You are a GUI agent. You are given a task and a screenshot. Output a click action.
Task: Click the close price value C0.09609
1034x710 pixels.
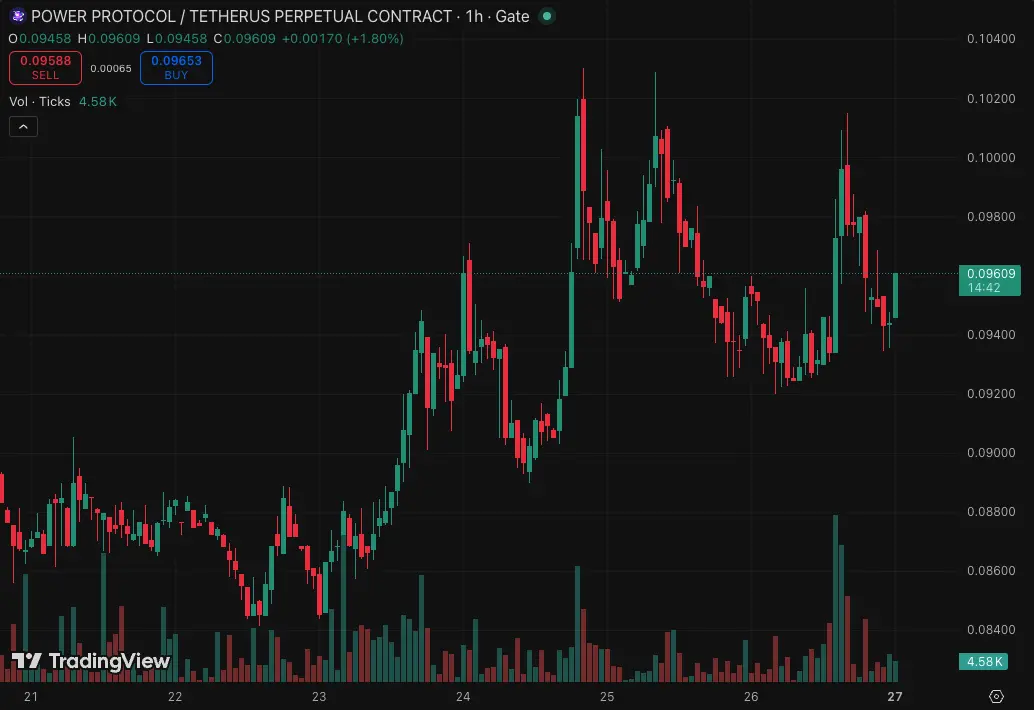click(245, 39)
